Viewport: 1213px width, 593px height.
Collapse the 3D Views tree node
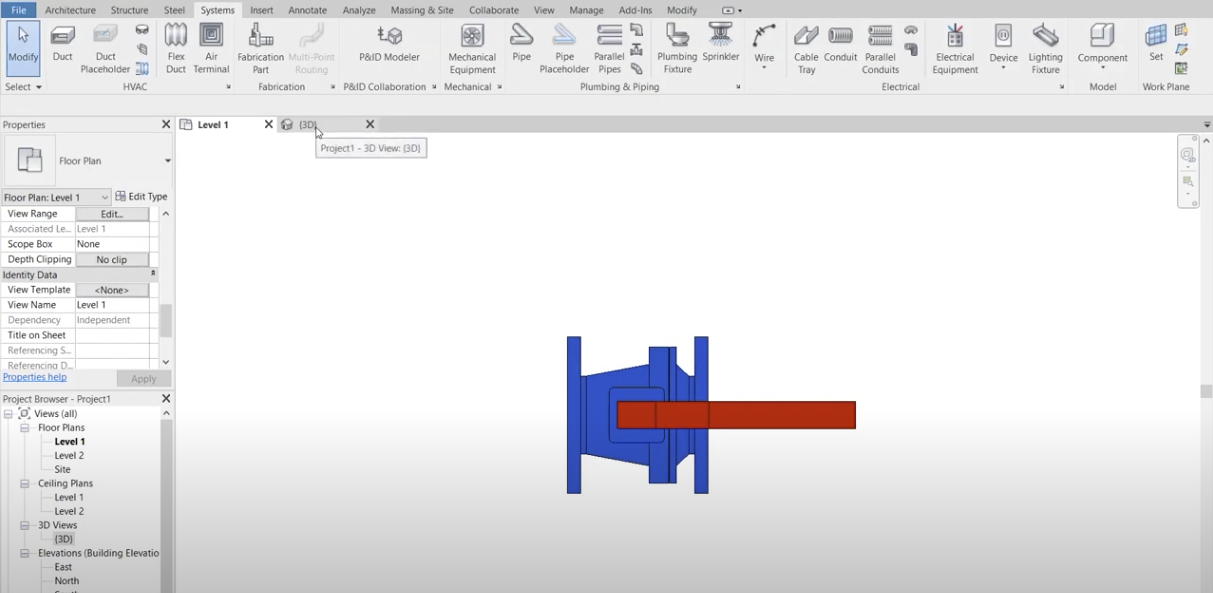25,525
